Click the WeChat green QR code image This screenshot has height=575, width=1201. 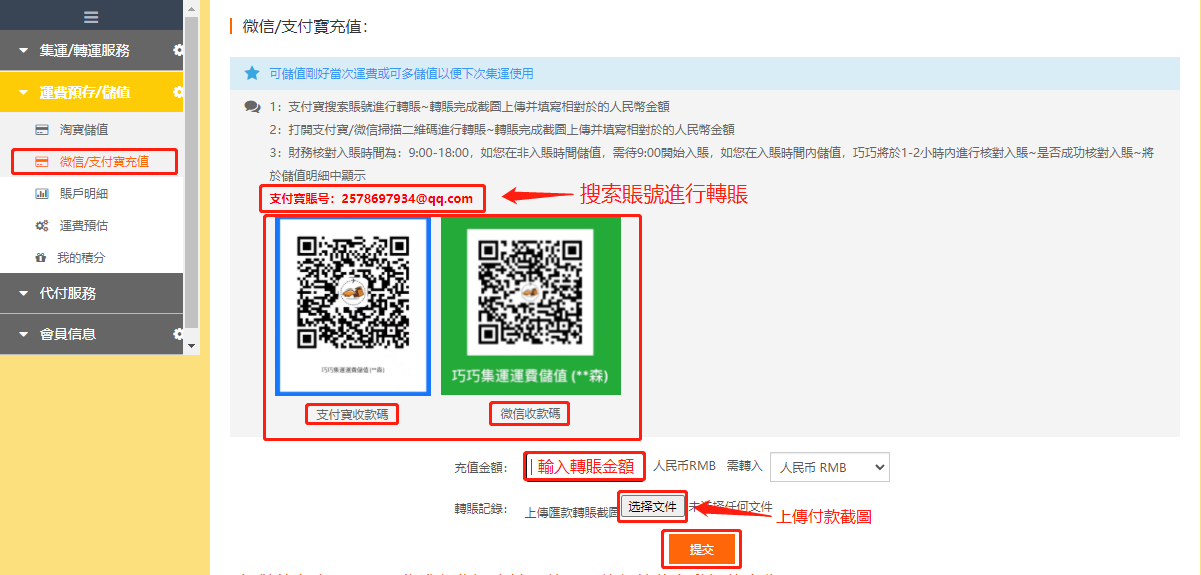pos(531,306)
